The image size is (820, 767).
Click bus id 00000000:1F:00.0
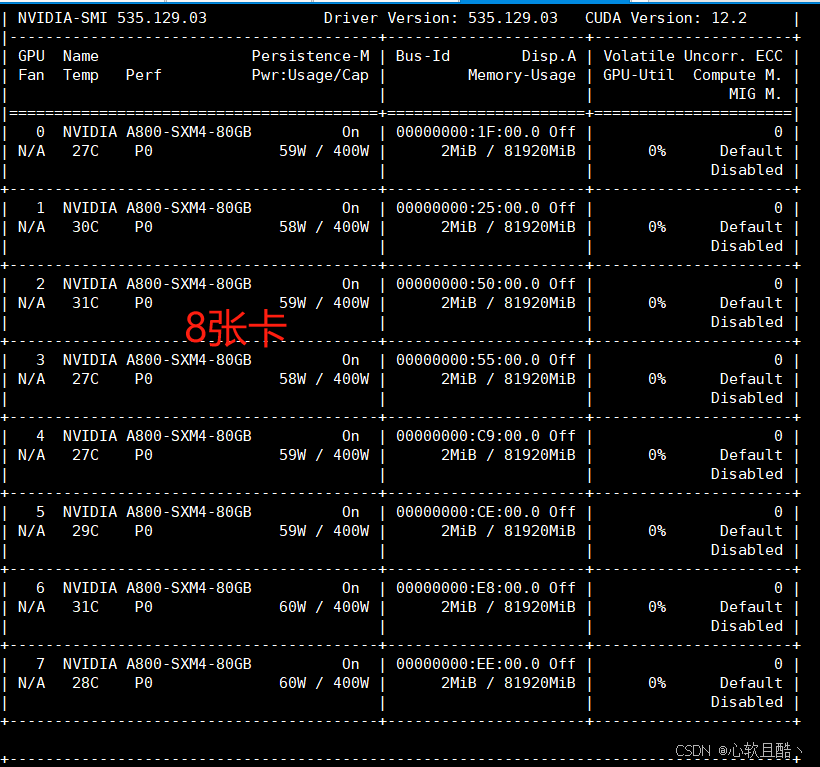click(x=468, y=132)
